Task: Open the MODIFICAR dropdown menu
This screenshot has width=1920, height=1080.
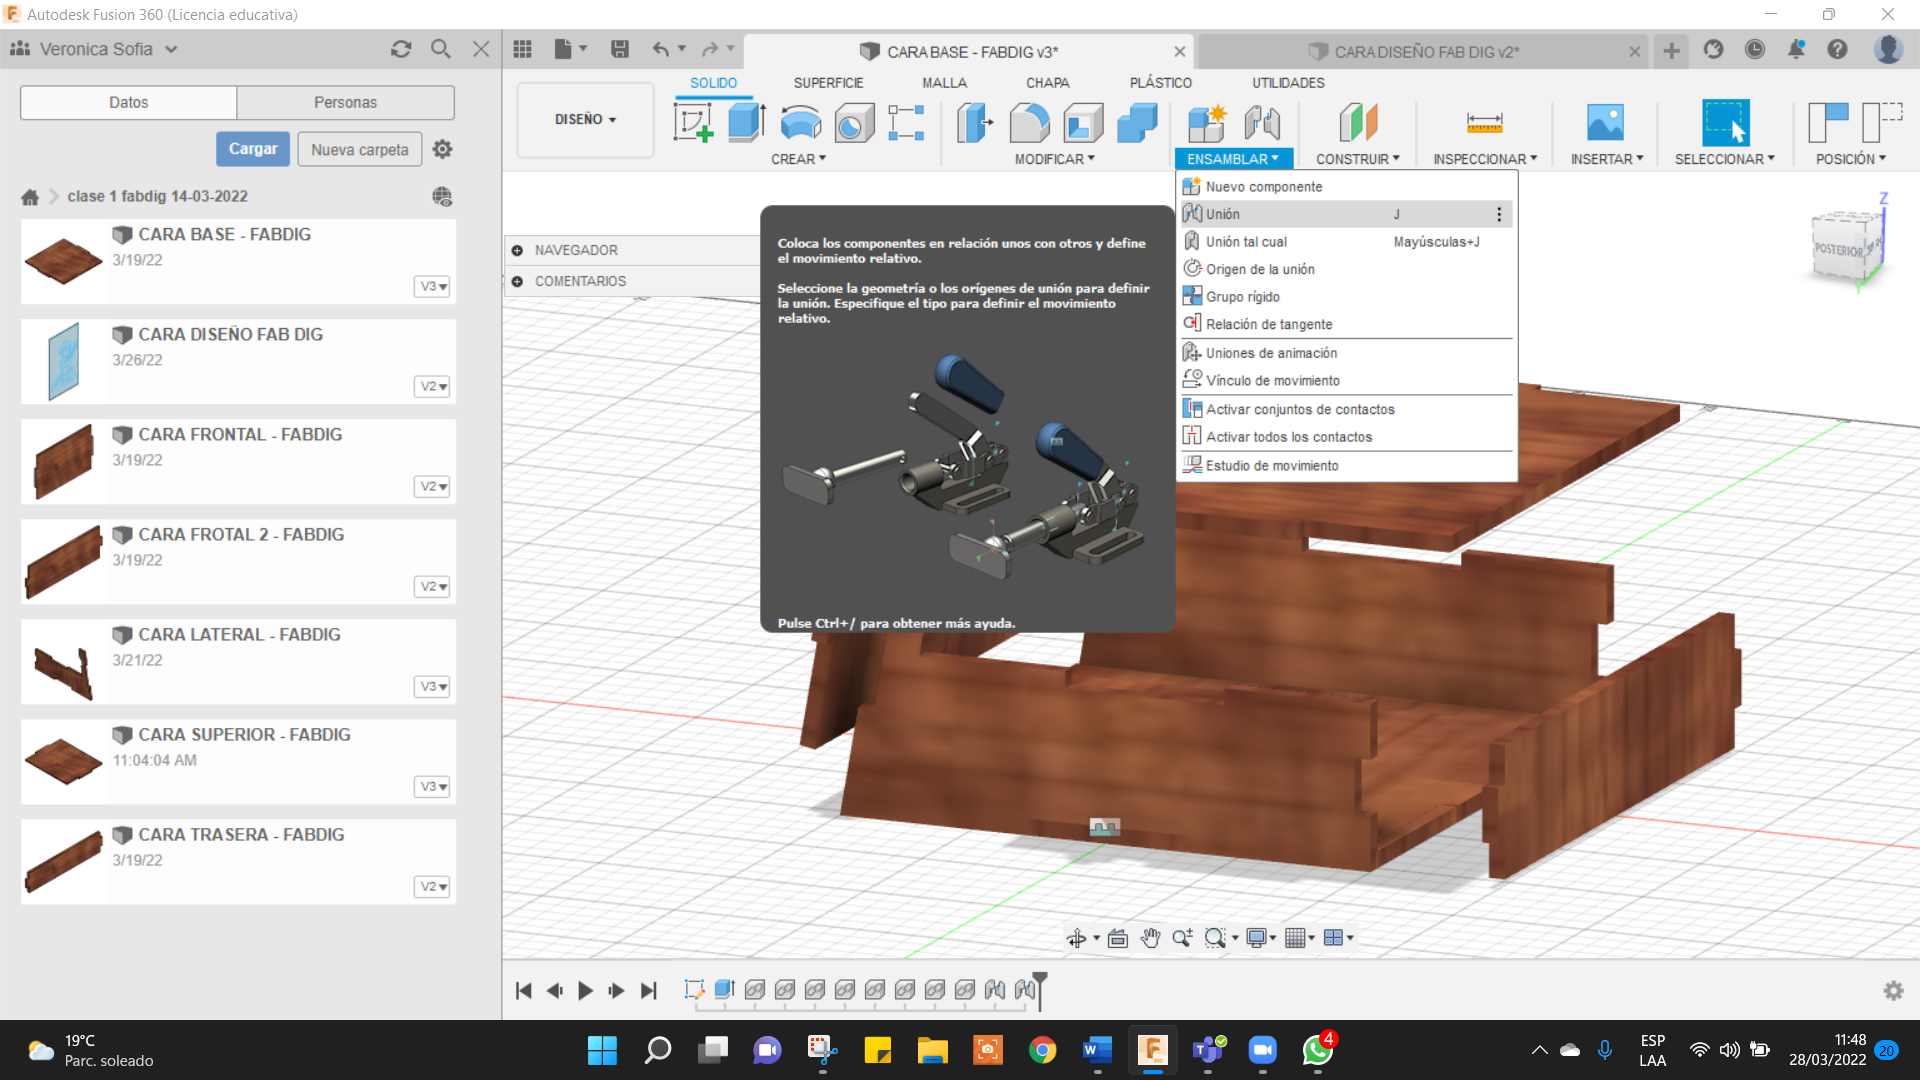Action: [x=1054, y=159]
